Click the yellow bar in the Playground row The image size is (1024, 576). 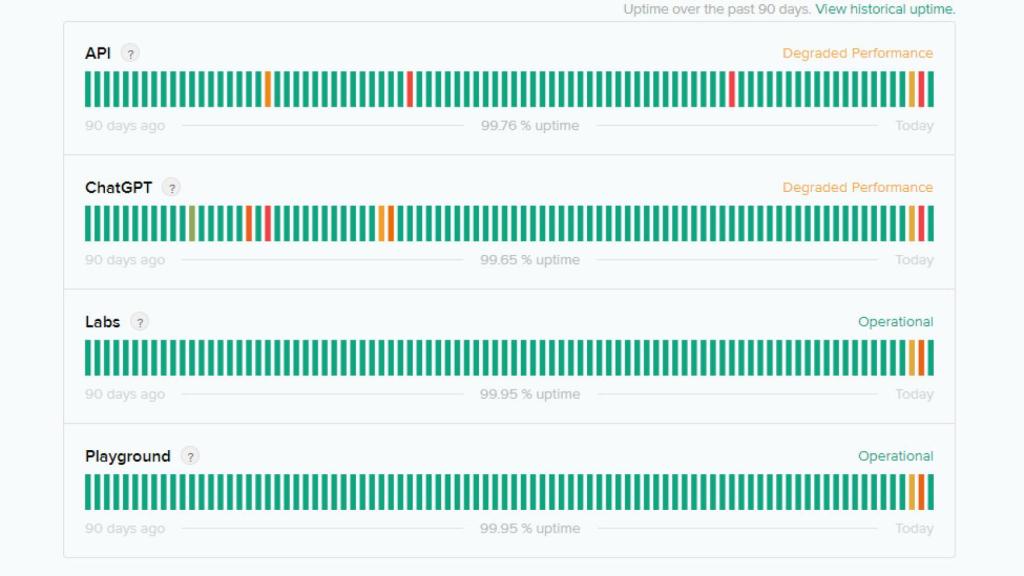912,492
